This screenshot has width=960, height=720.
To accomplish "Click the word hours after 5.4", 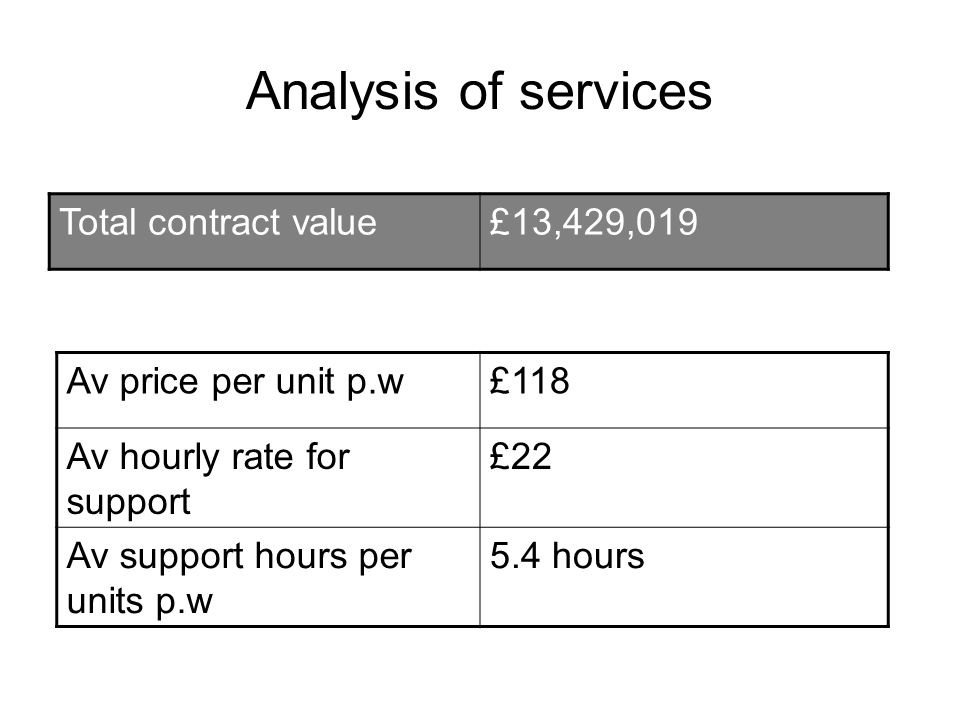I will (598, 556).
